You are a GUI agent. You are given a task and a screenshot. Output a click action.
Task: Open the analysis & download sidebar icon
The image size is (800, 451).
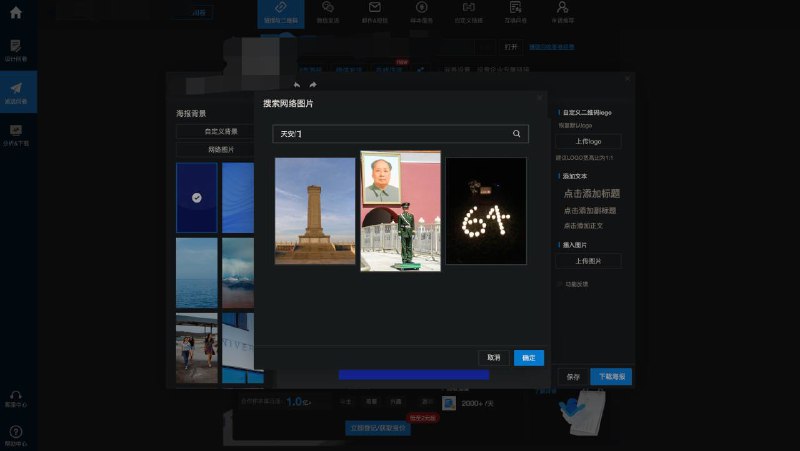coord(16,135)
